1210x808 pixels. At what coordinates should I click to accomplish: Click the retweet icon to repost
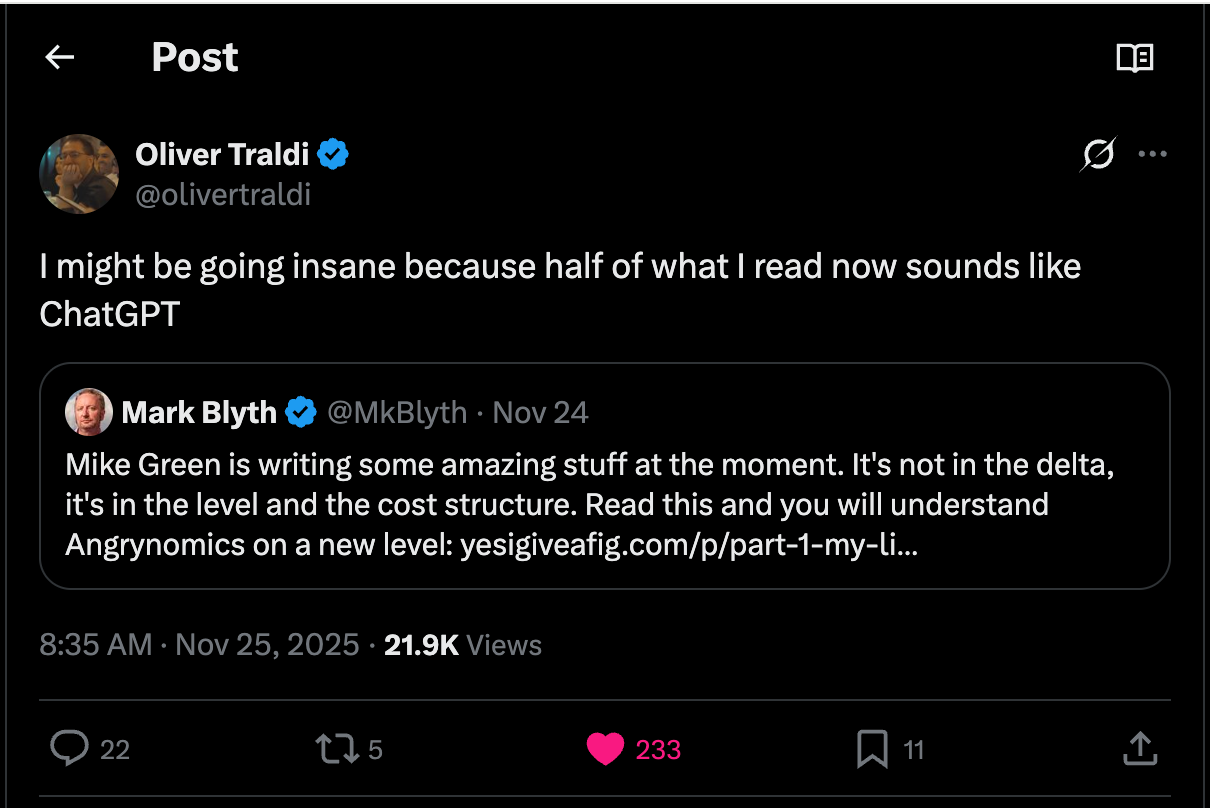pyautogui.click(x=339, y=748)
